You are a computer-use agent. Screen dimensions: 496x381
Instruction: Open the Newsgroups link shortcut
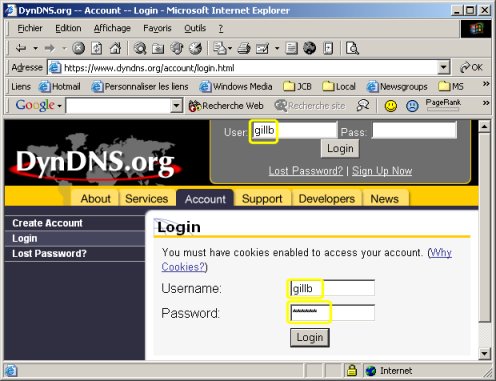click(397, 87)
